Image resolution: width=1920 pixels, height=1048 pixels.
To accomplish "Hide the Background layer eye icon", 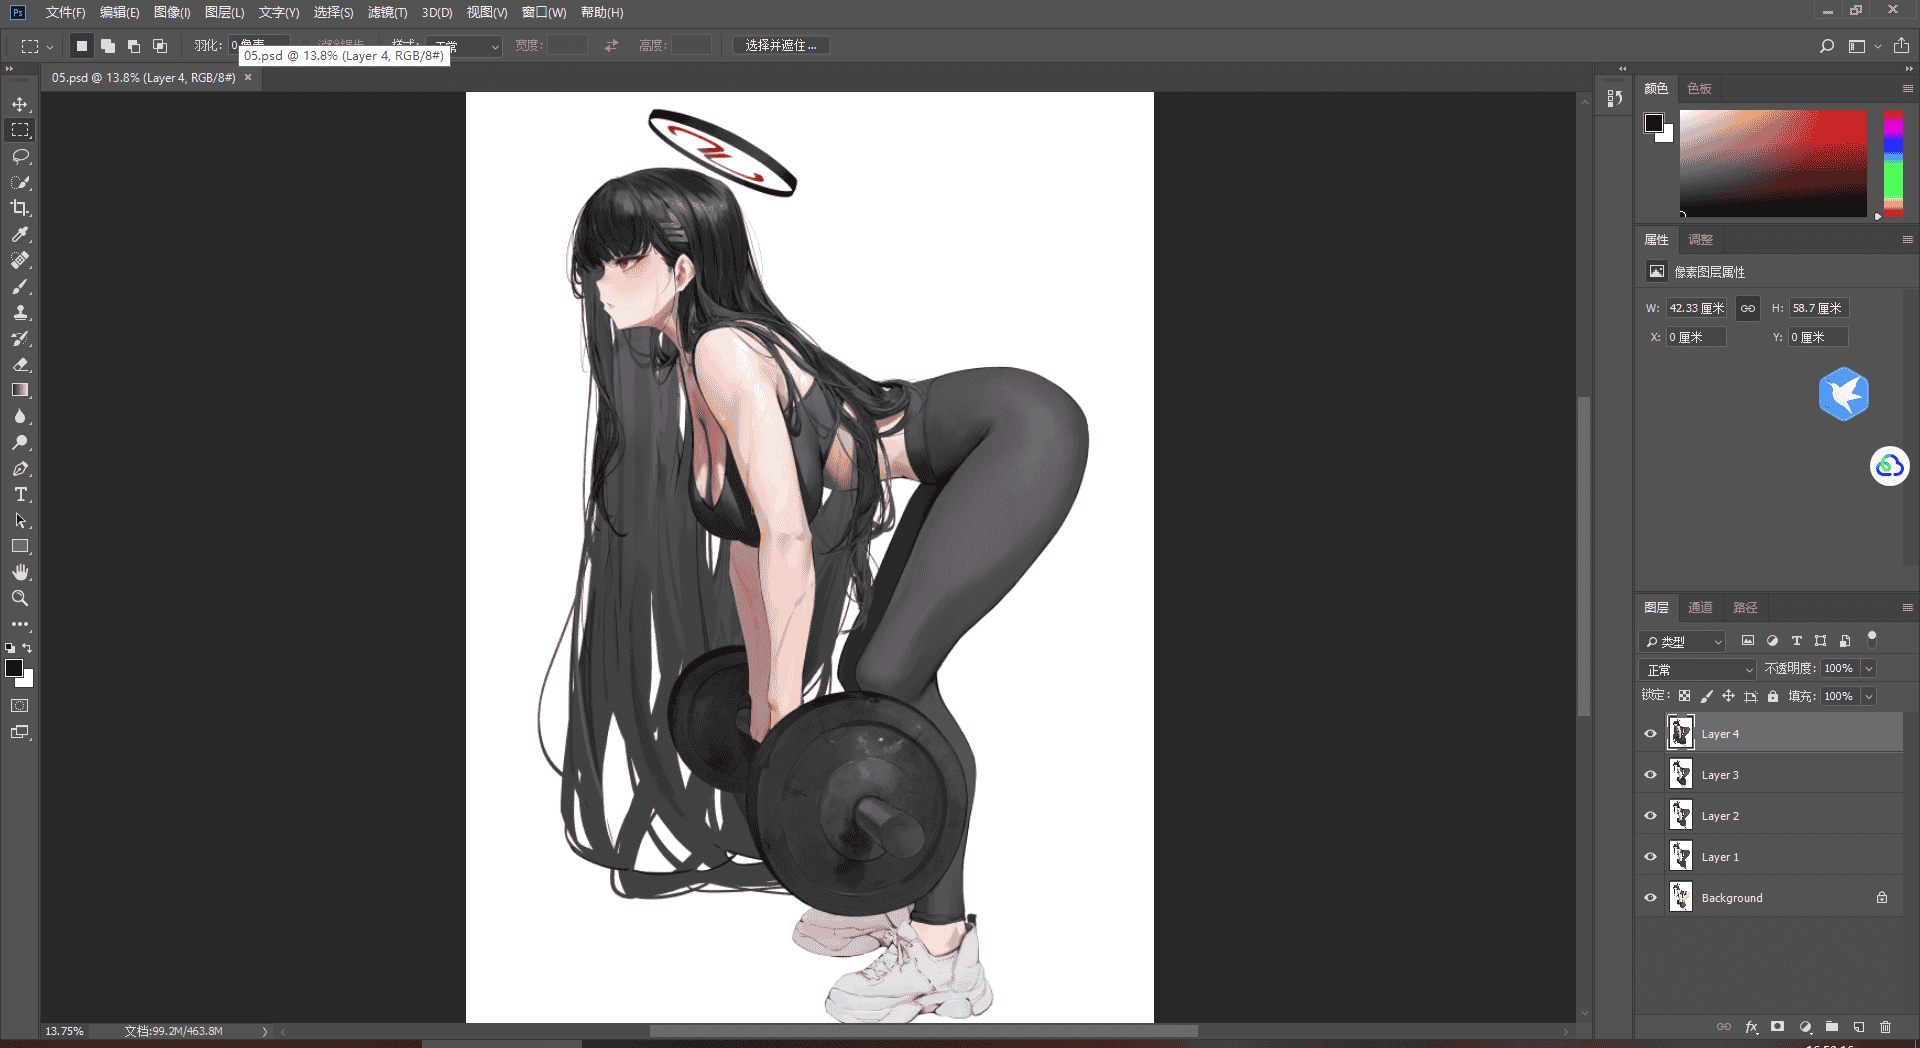I will [x=1651, y=898].
